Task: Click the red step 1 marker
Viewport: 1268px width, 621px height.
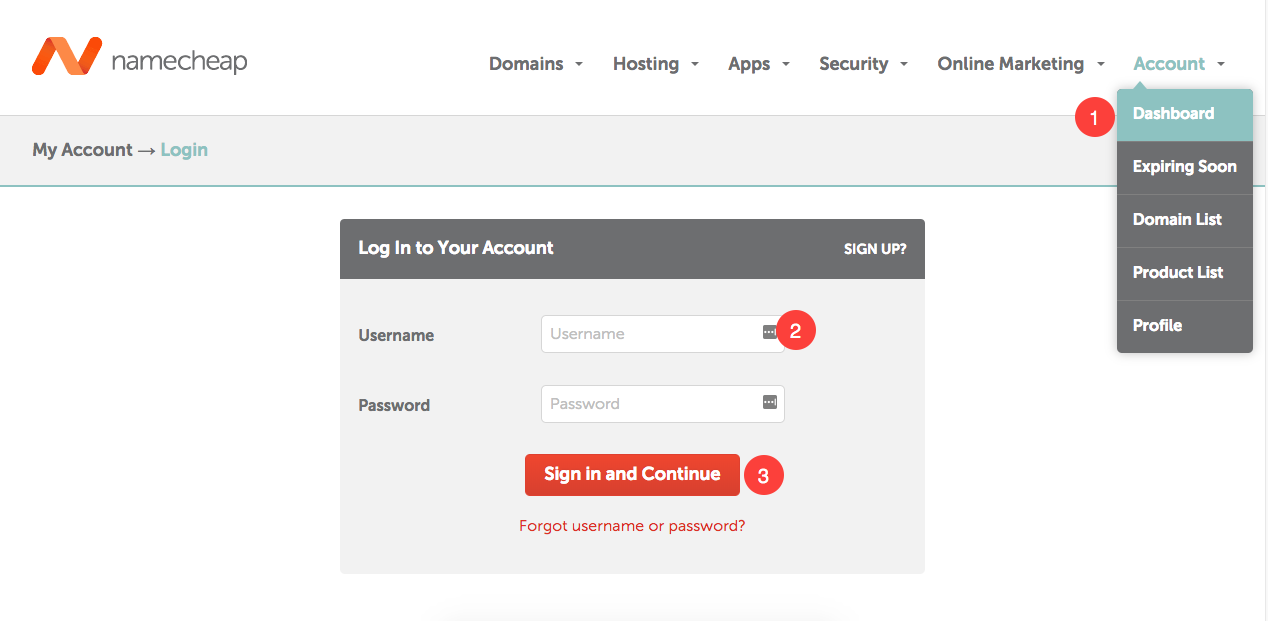Action: tap(1094, 118)
